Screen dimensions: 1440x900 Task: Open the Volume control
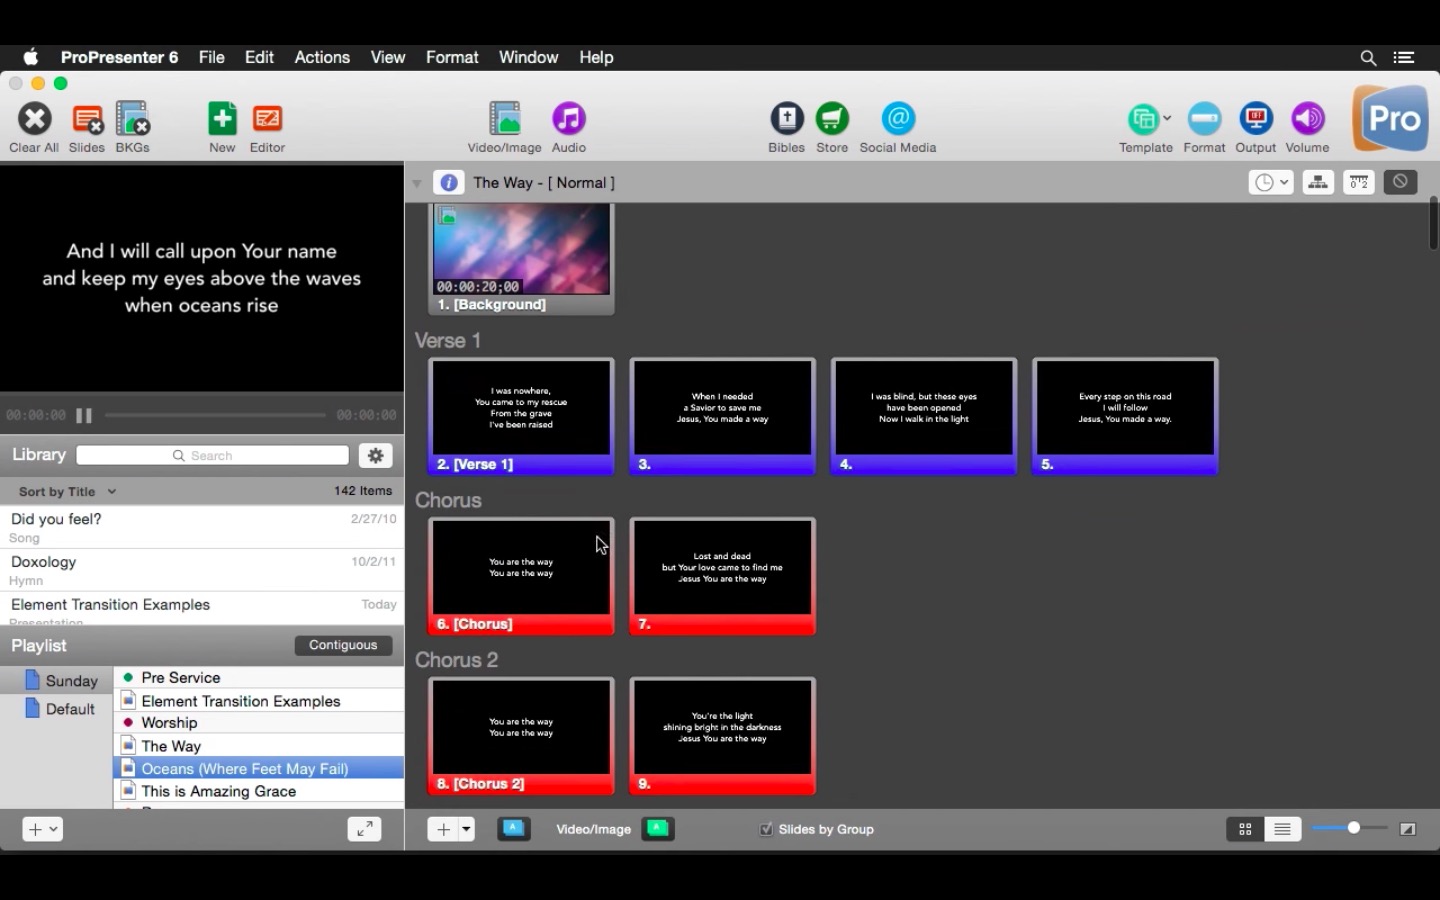click(1308, 119)
